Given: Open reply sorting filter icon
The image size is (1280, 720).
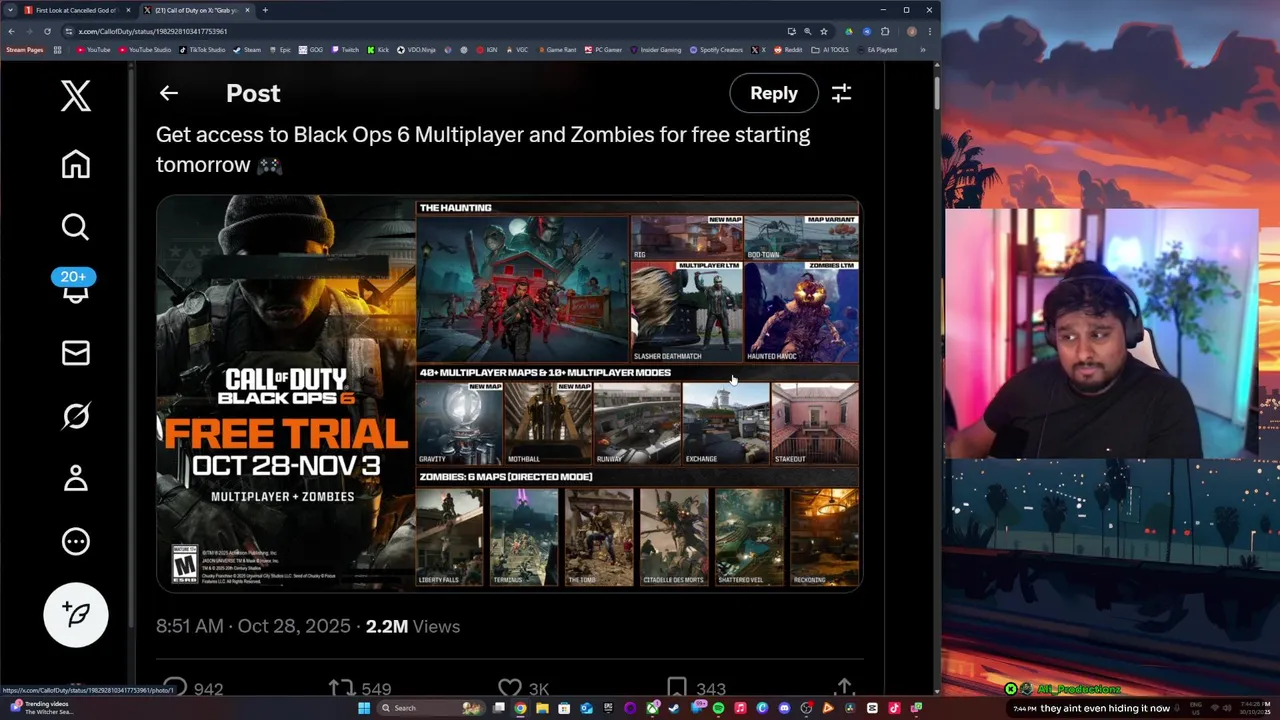Looking at the screenshot, I should pos(841,93).
